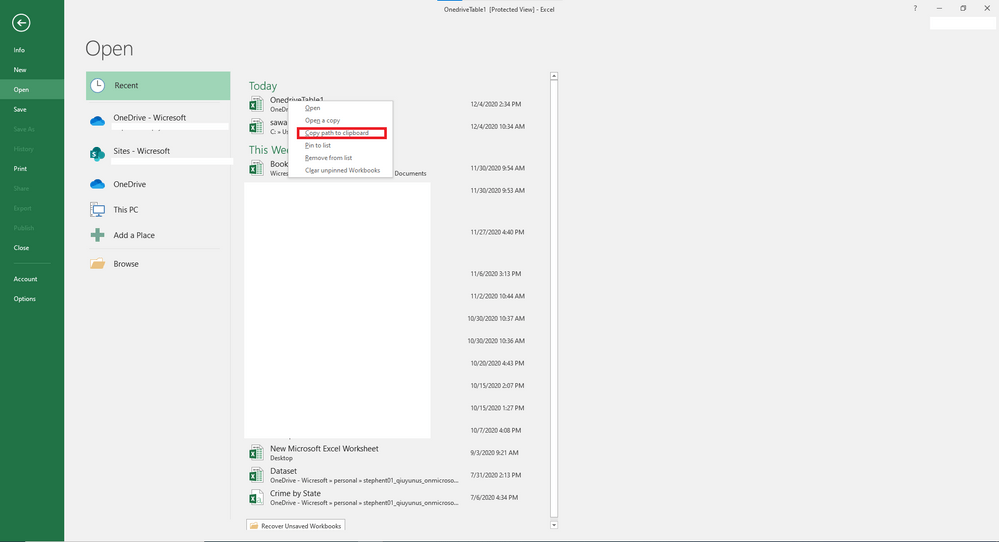Click the 7/31/2020 2:13 PM timestamp
999x542 pixels.
(x=496, y=475)
